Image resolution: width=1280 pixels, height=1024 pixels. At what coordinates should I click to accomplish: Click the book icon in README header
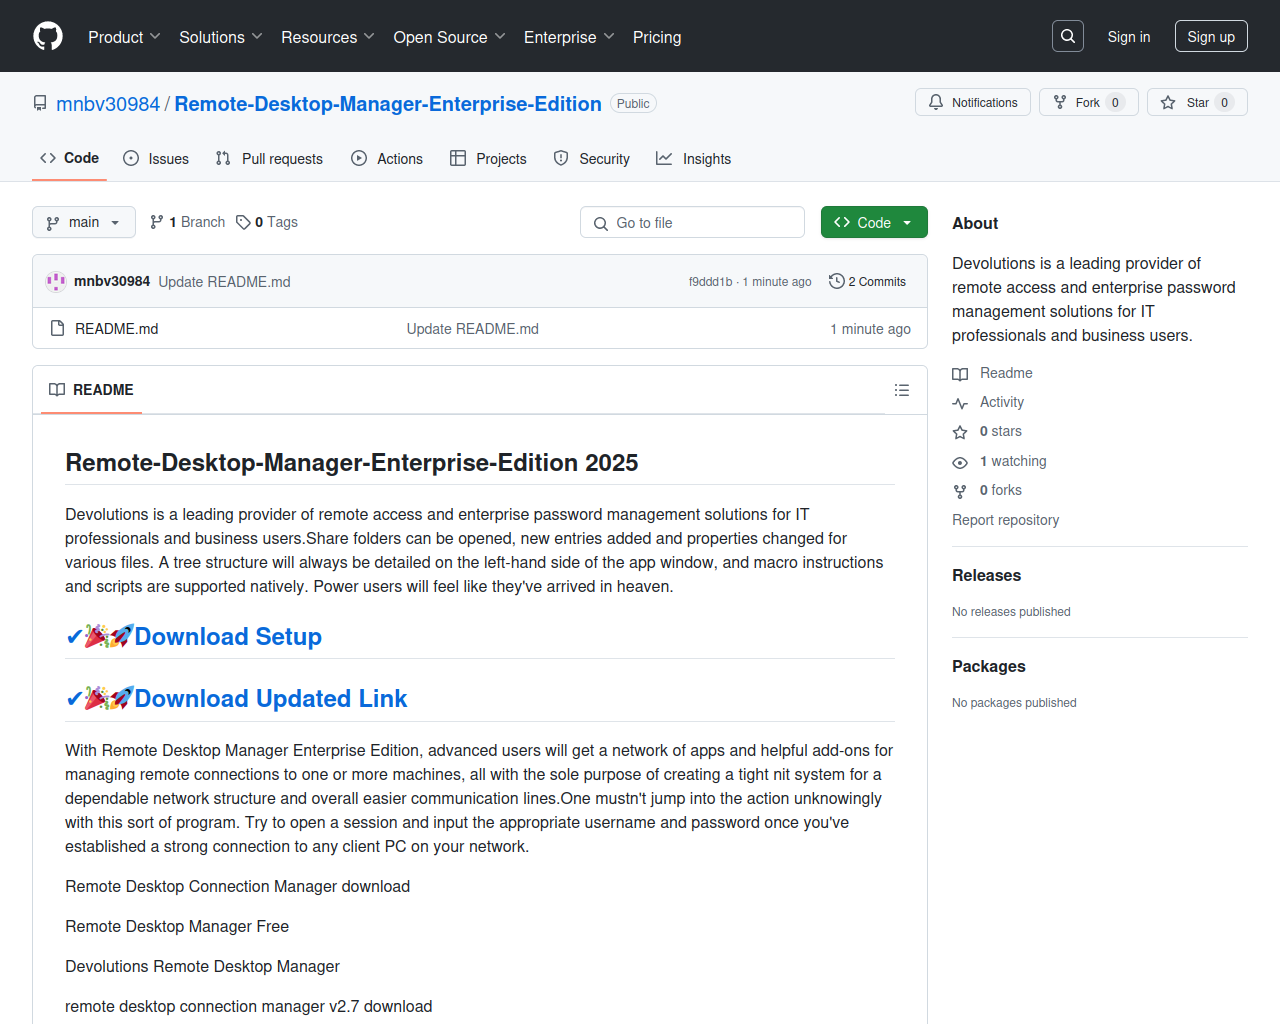pos(57,390)
